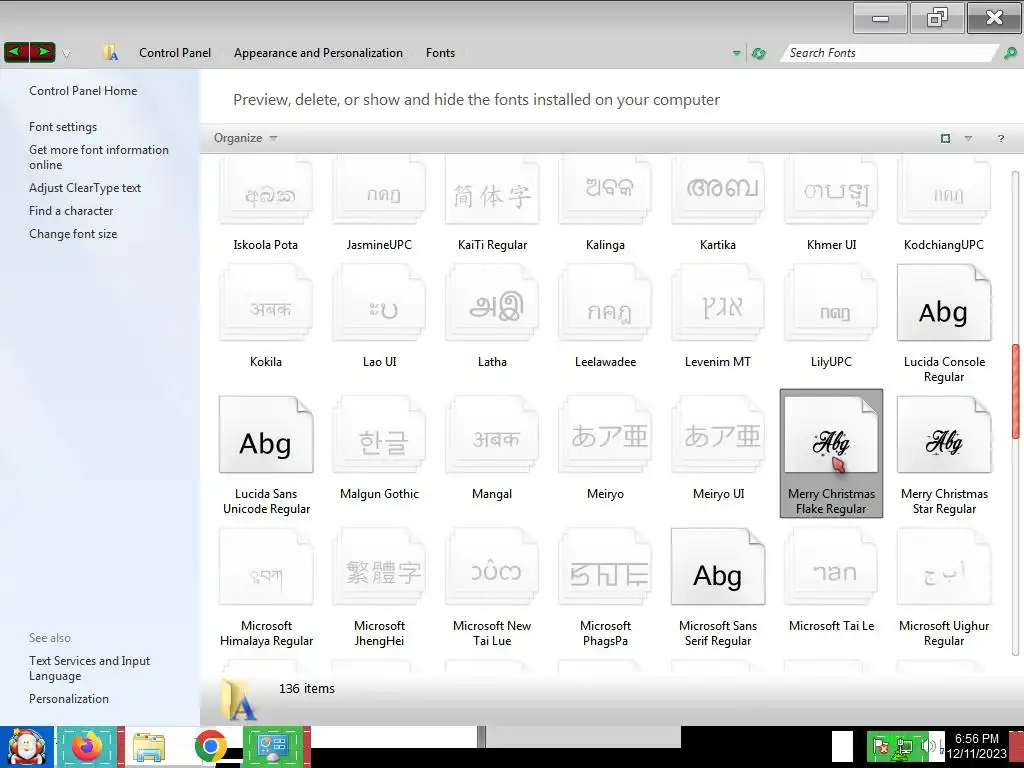Go forward with the right arrow
The image size is (1024, 768).
coord(42,52)
